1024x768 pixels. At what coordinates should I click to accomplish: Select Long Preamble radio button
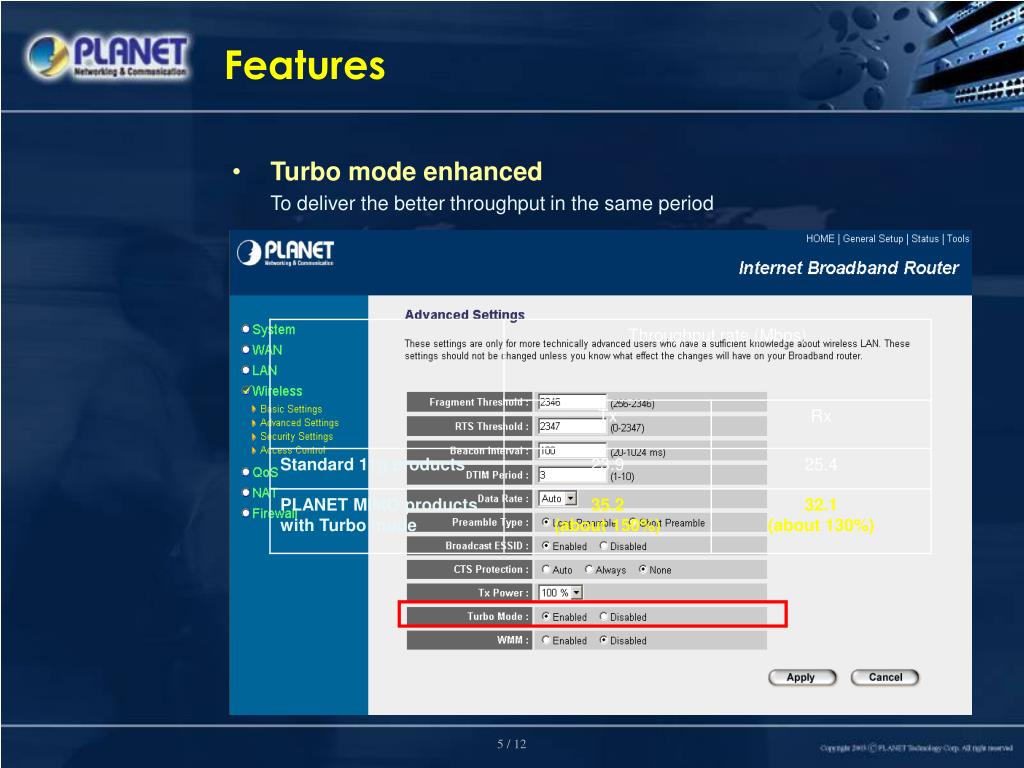pos(546,522)
